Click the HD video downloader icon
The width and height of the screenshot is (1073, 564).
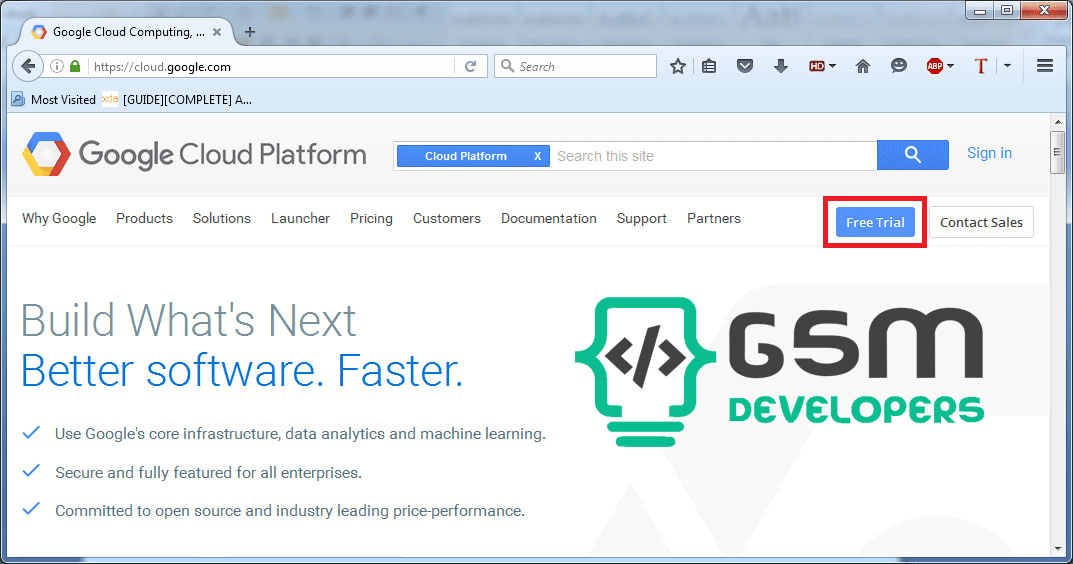click(816, 66)
